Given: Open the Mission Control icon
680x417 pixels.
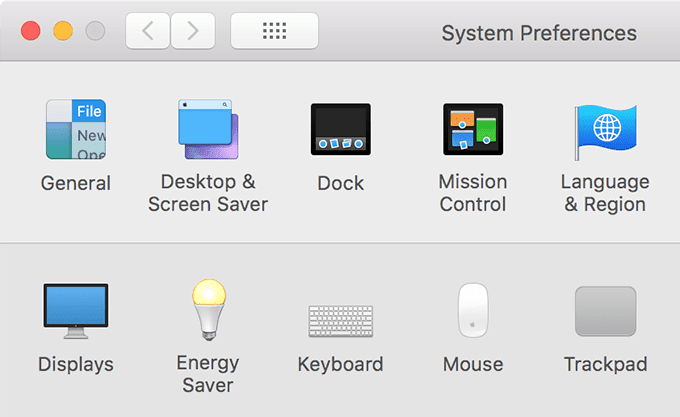Looking at the screenshot, I should tap(473, 130).
